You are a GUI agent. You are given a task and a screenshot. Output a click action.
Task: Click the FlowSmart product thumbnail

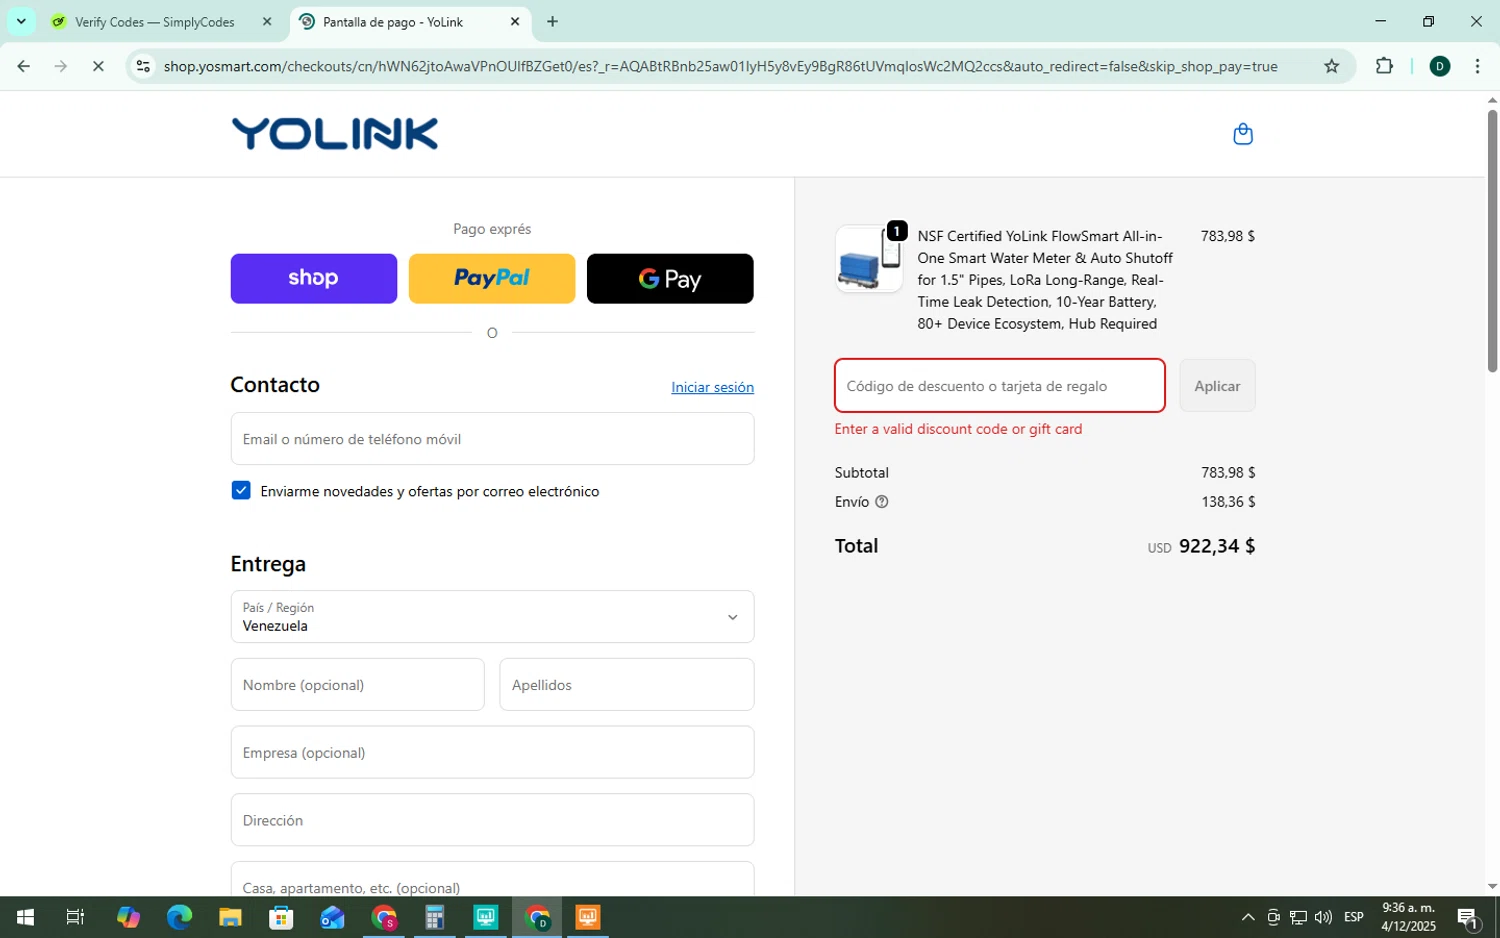click(869, 259)
